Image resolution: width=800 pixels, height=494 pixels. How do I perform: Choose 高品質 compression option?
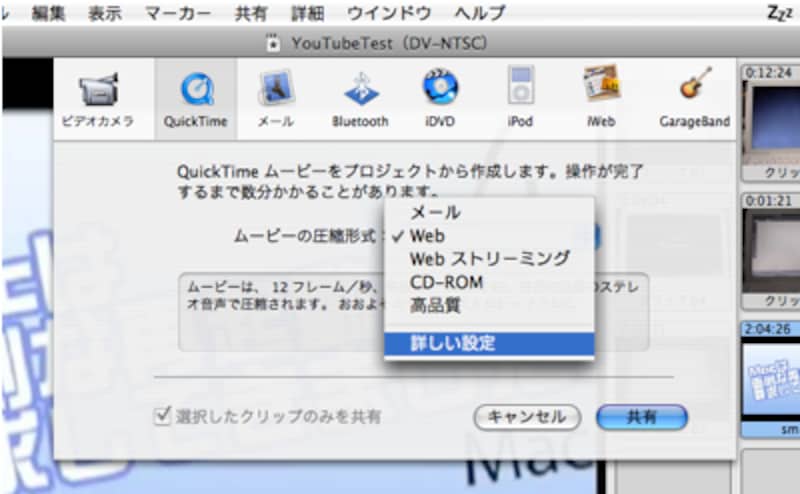489,305
